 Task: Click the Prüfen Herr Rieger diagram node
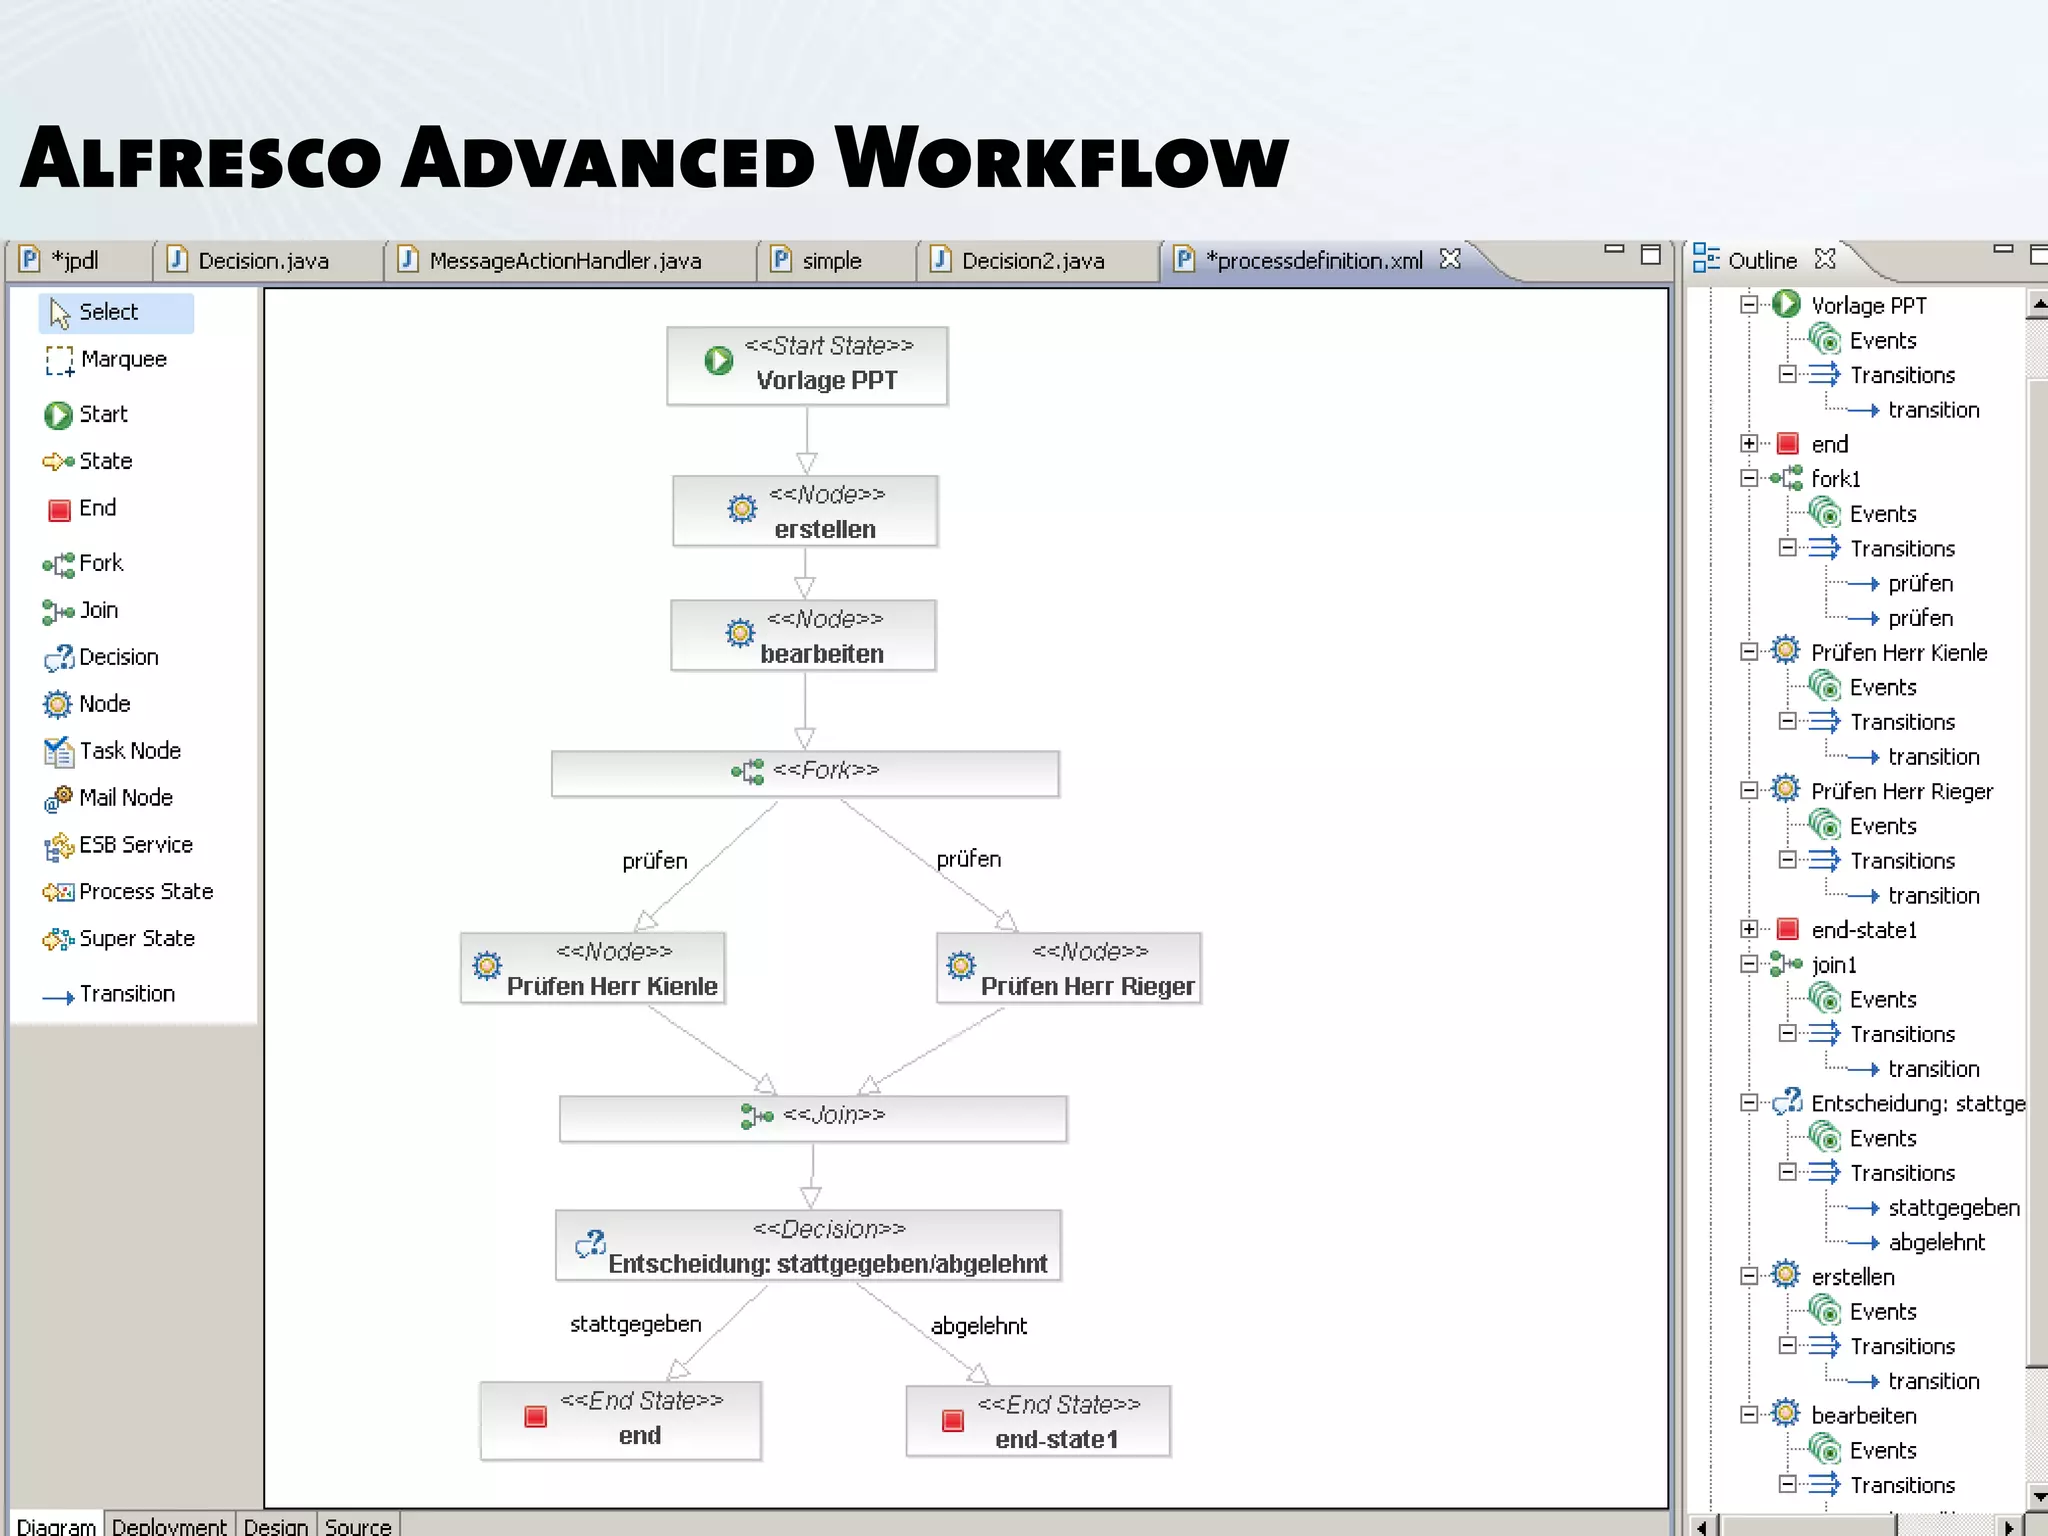[x=1068, y=968]
